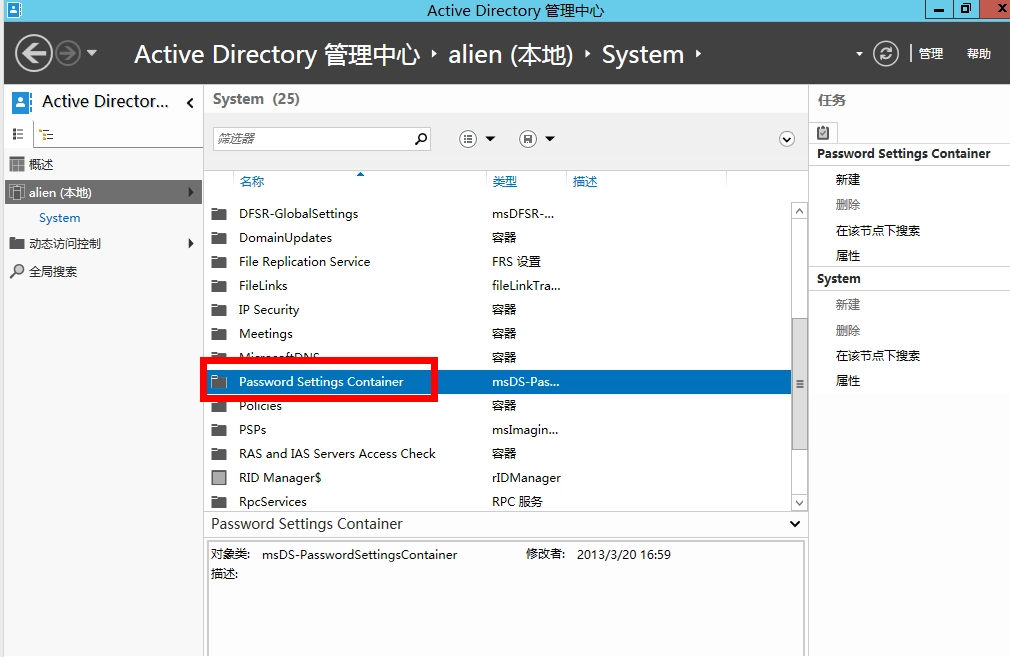Open the view options list dropdown
Viewport: 1010px width, 657px height.
pyautogui.click(x=477, y=139)
